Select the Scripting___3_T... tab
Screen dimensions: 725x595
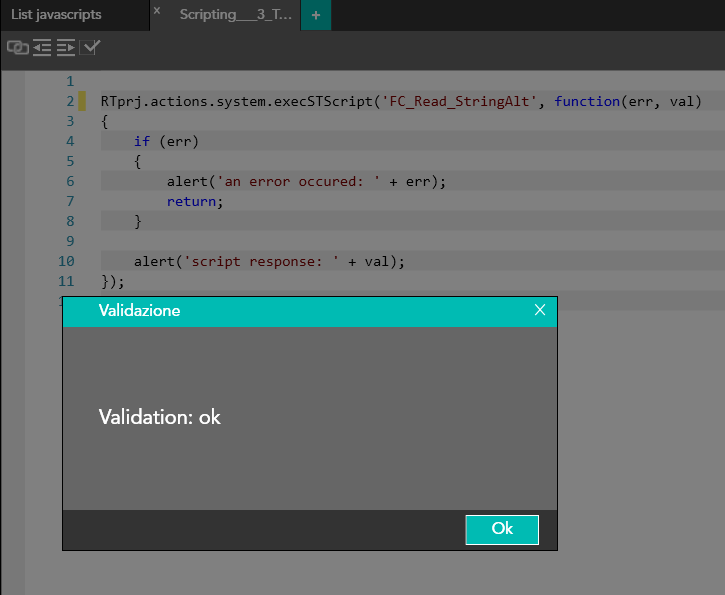click(x=236, y=15)
